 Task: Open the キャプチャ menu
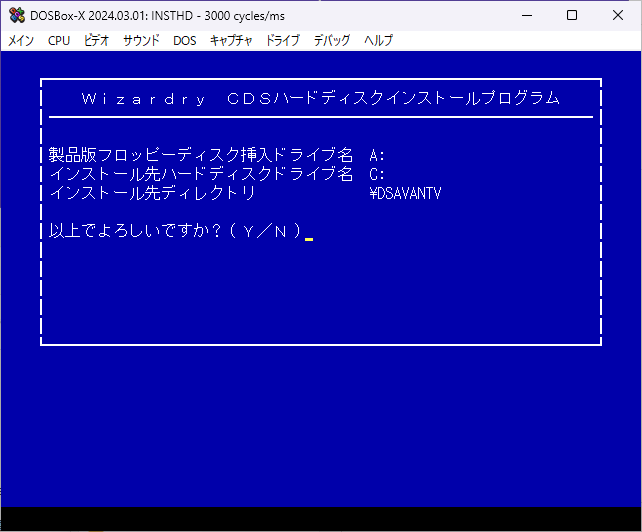click(x=231, y=41)
